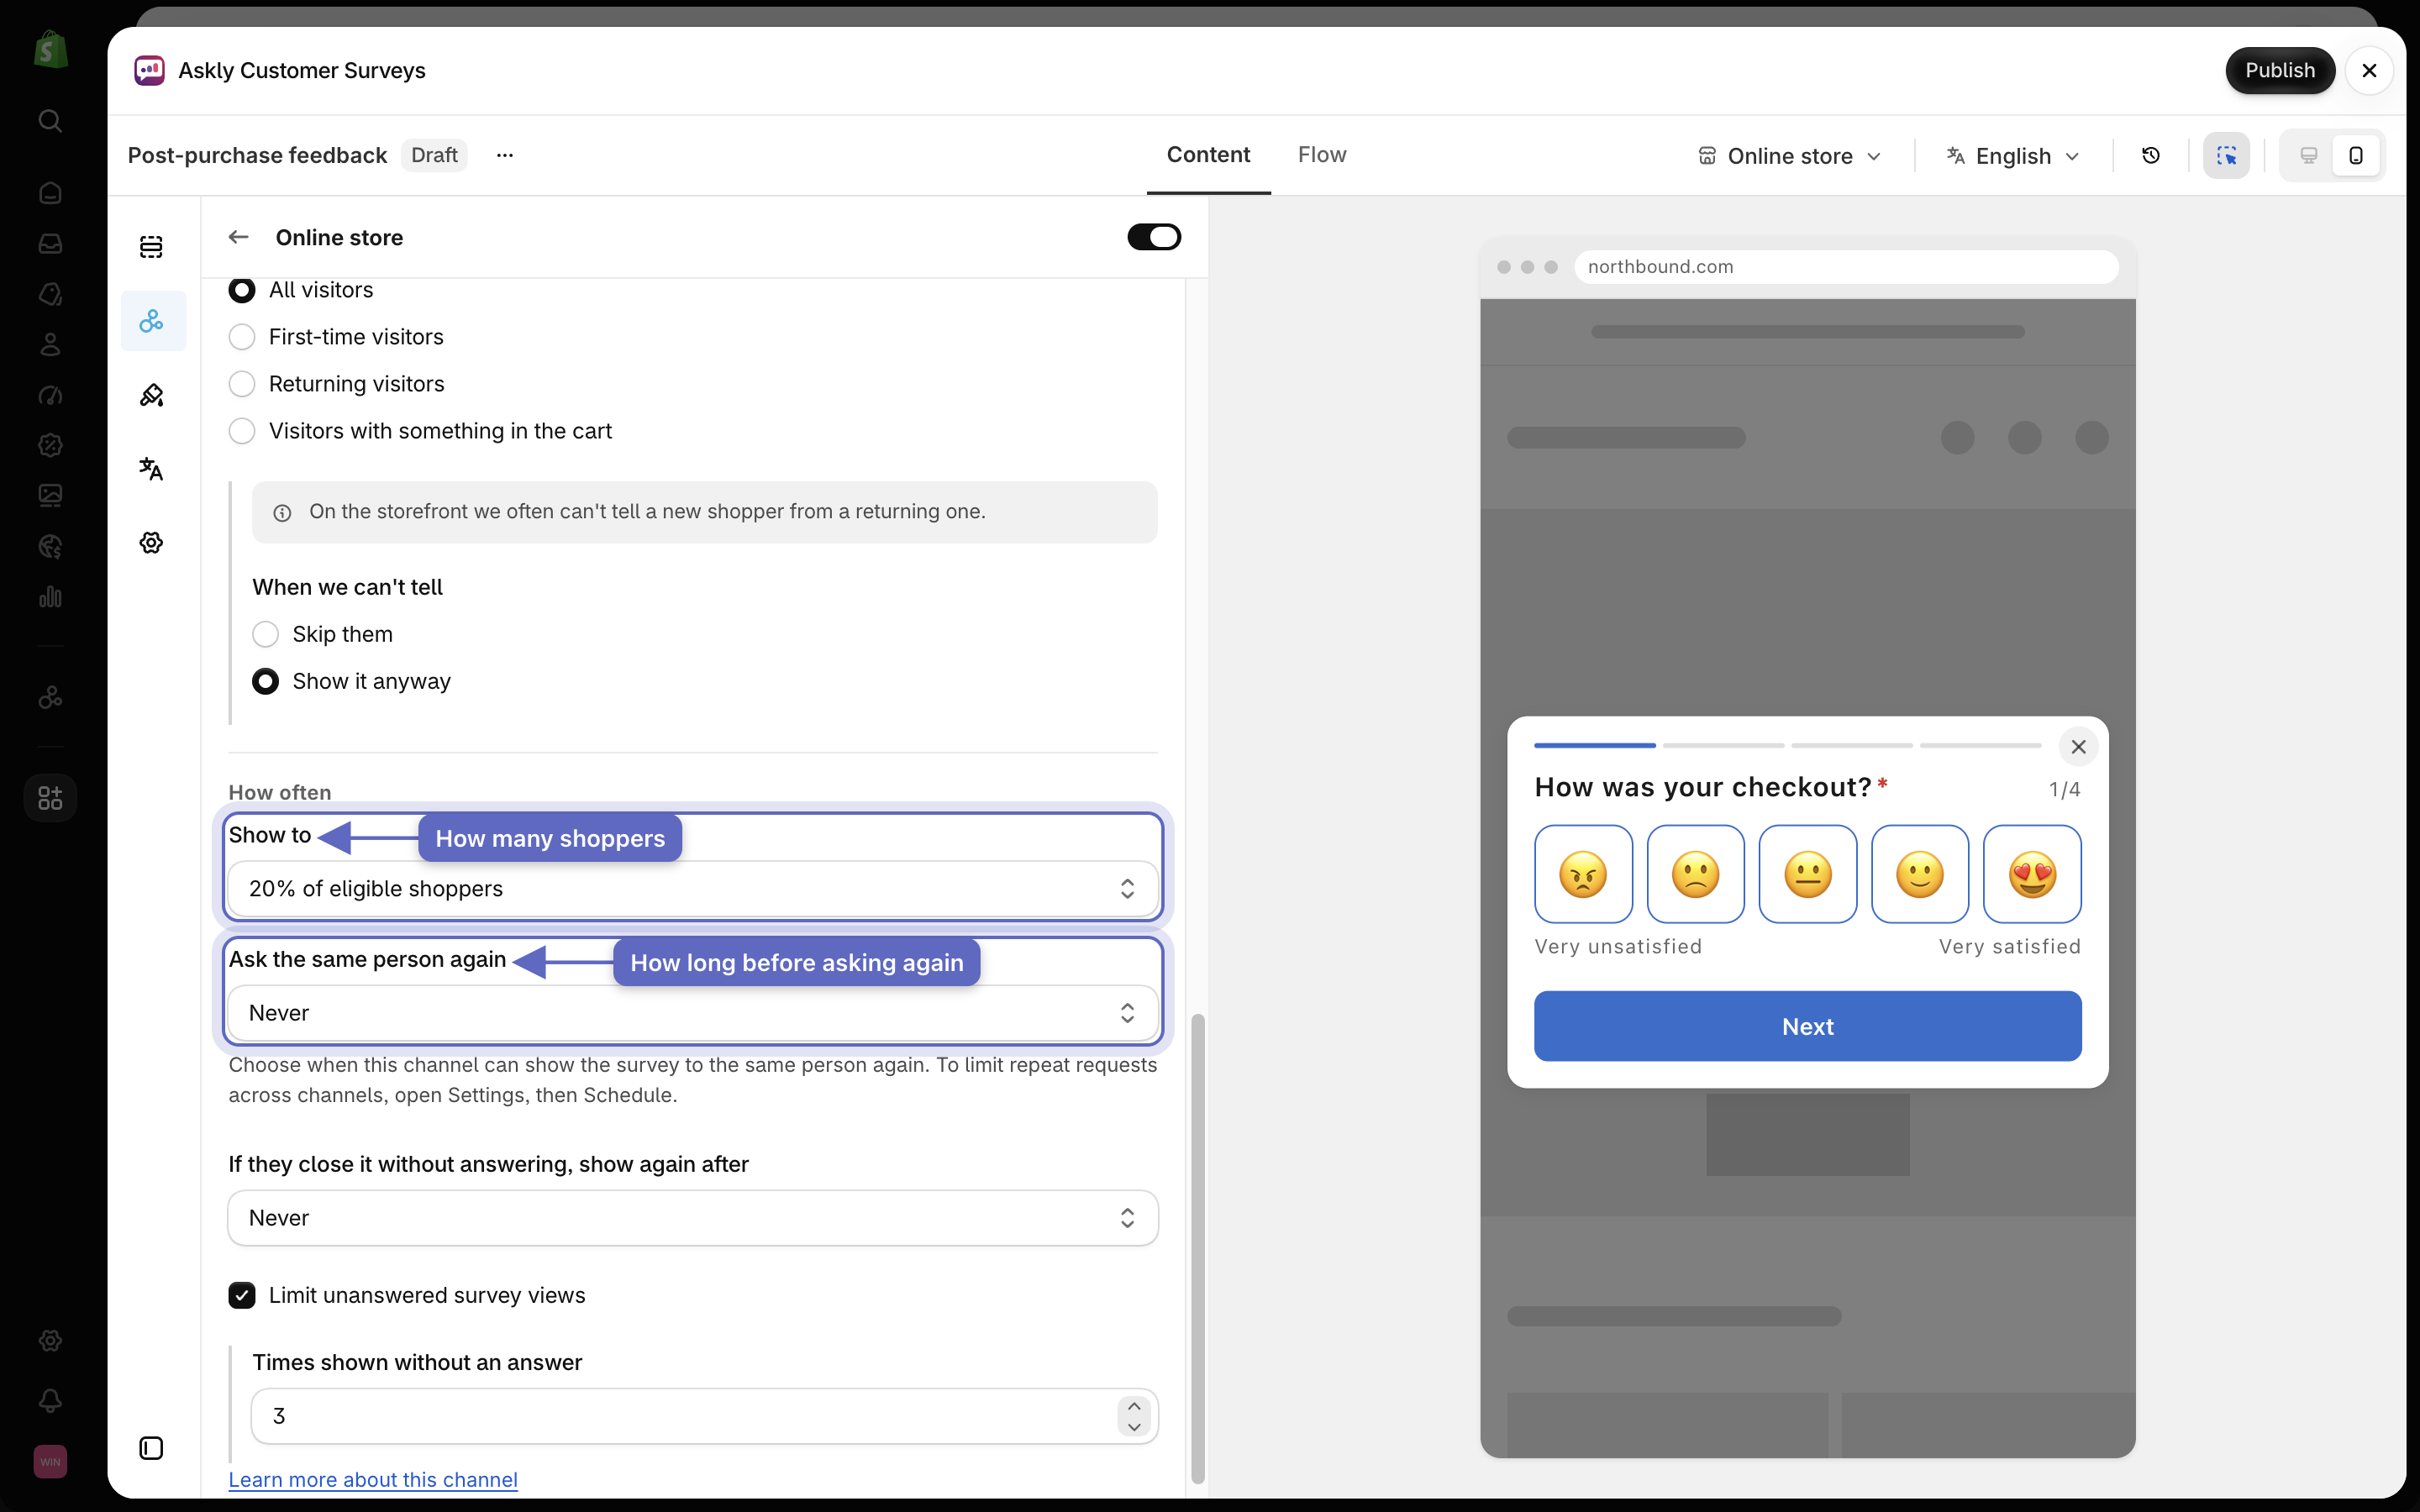The image size is (2420, 1512).
Task: Close the survey preview popup
Action: pos(2078,747)
